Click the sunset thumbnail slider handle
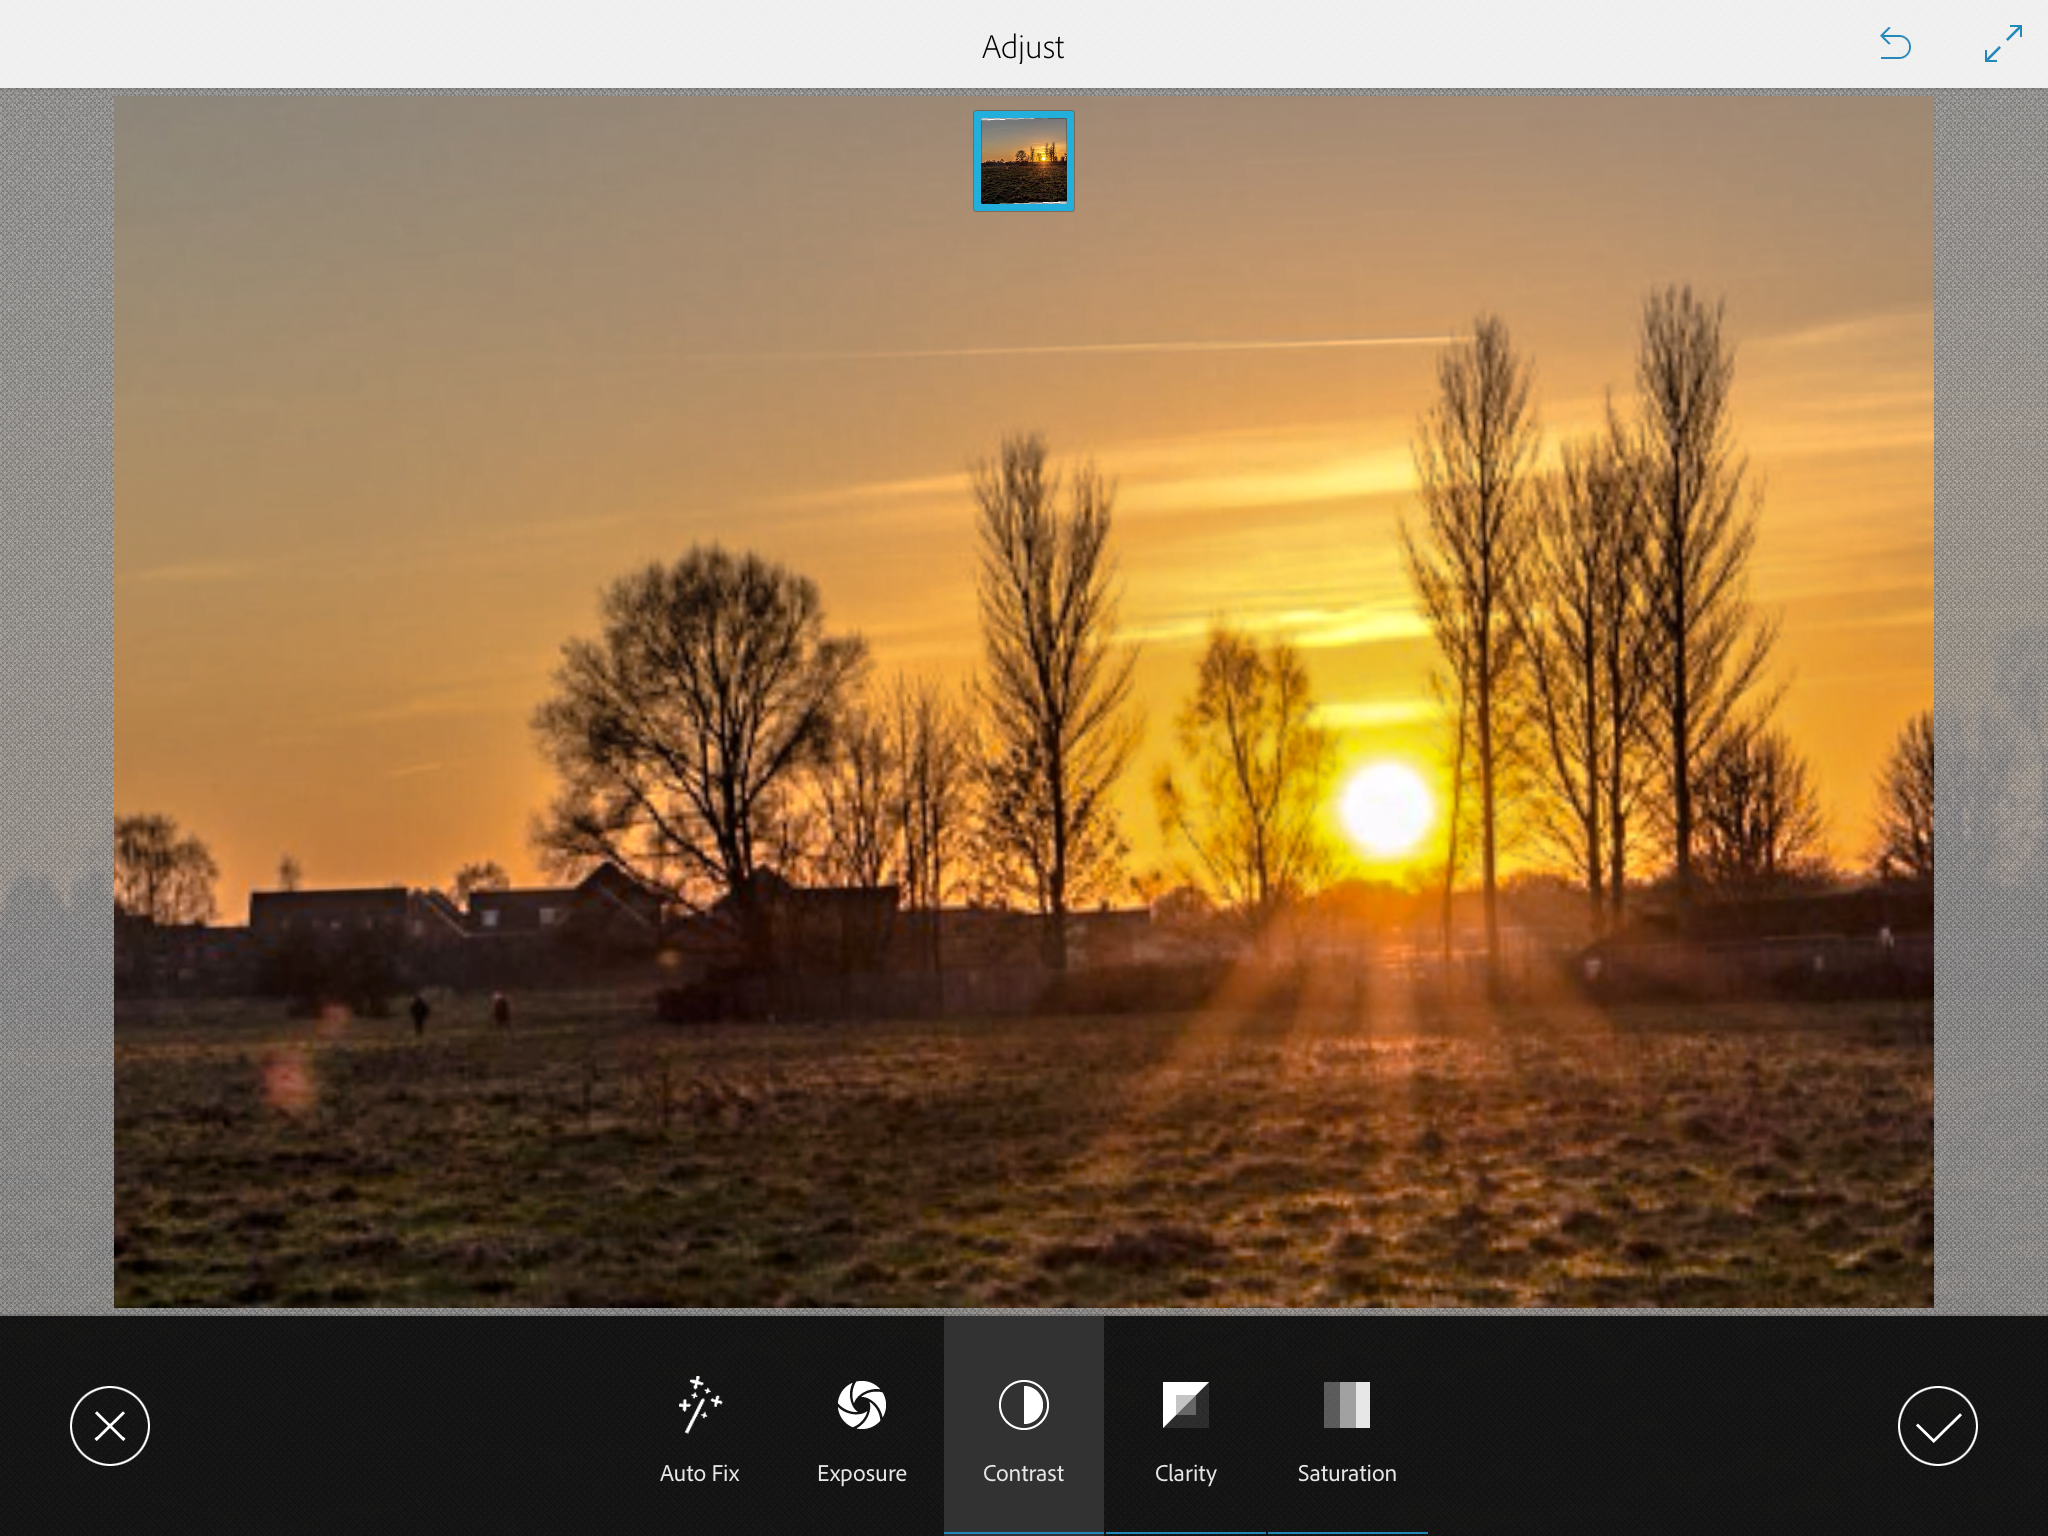This screenshot has height=1536, width=2048. click(1023, 161)
